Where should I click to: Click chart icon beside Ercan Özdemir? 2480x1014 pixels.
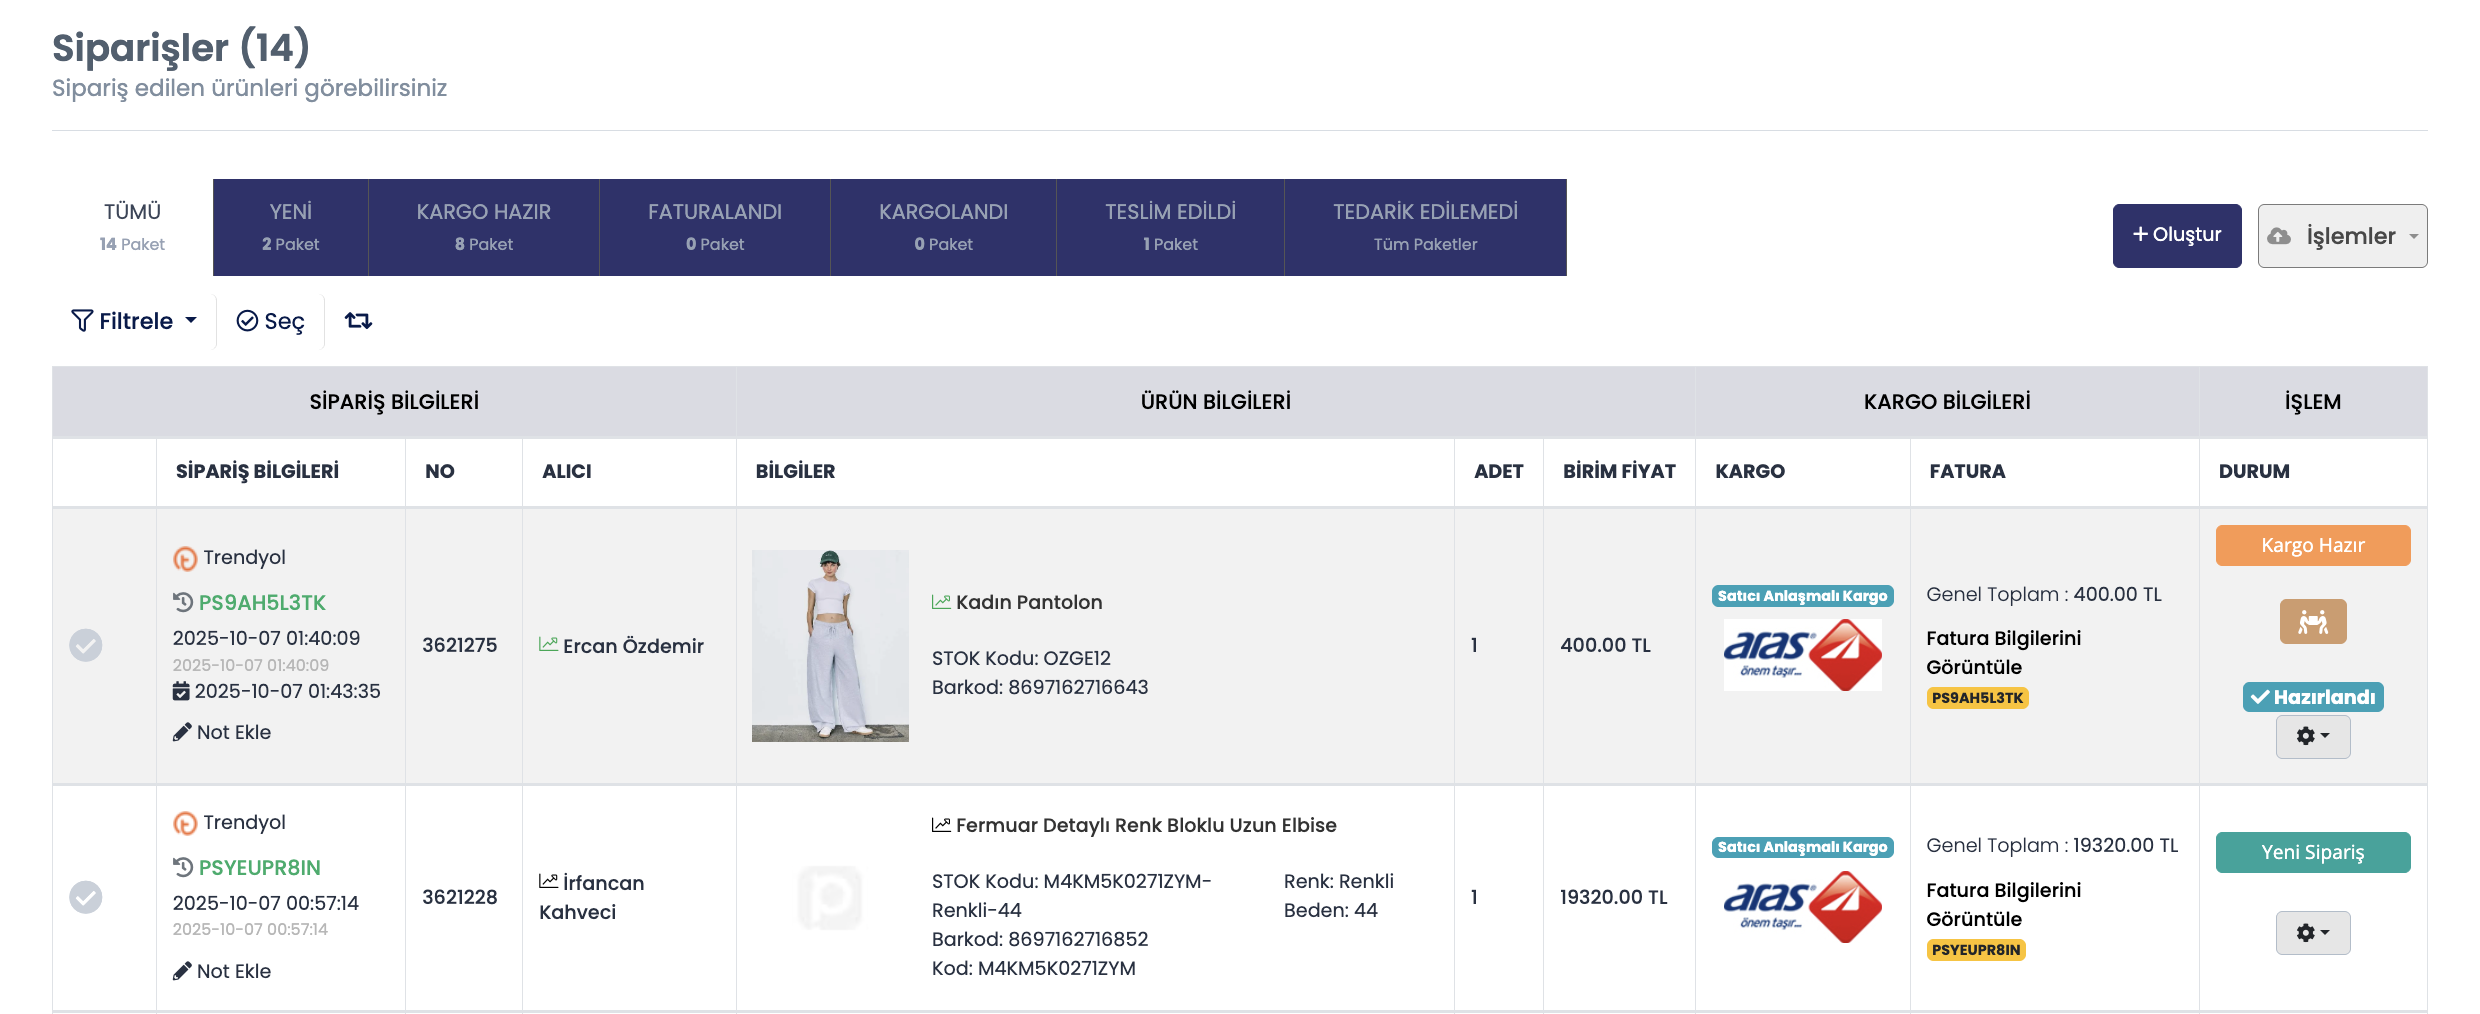point(548,645)
